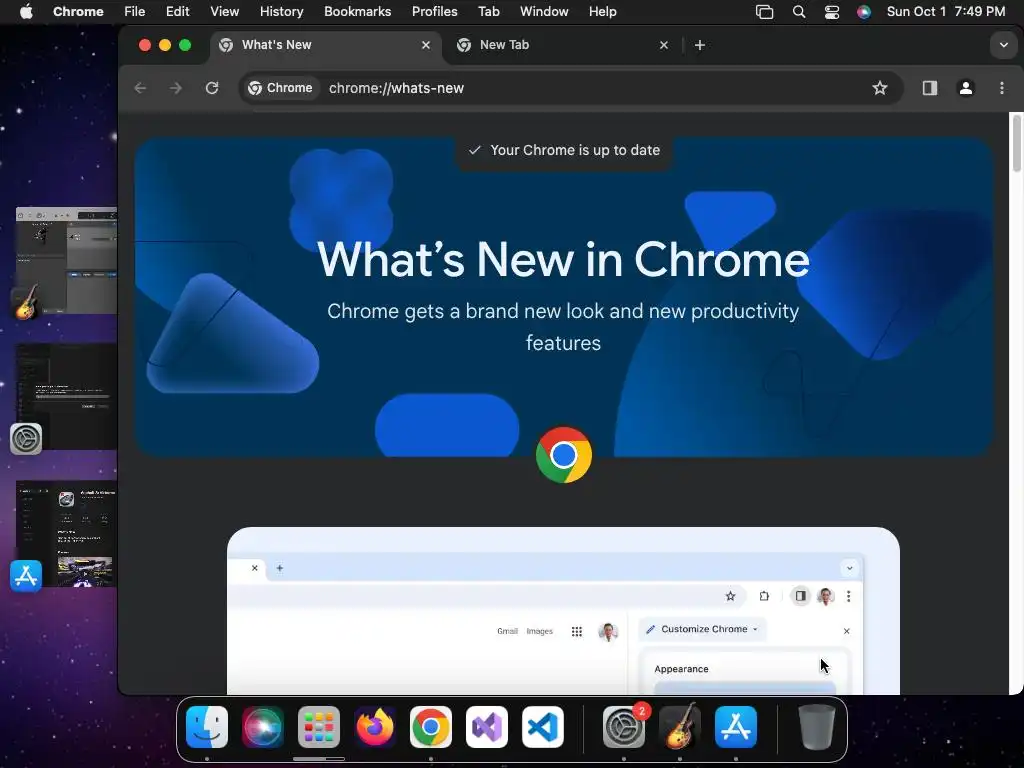Open App Store from the Dock
1024x768 pixels.
pos(736,727)
